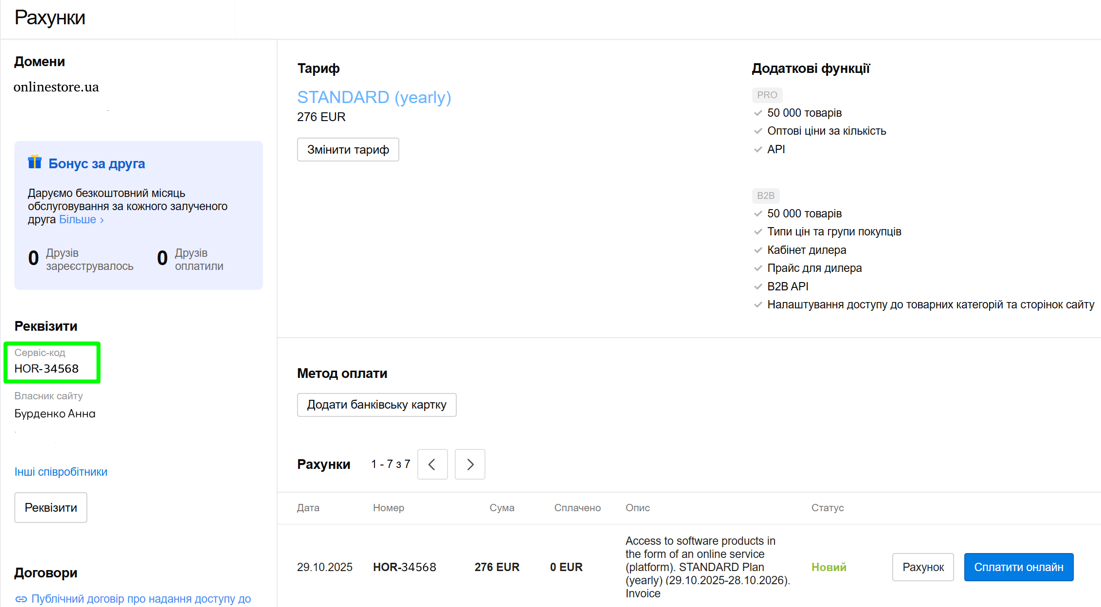Image resolution: width=1101 pixels, height=607 pixels.
Task: Click the B2B plan badge
Action: point(766,196)
